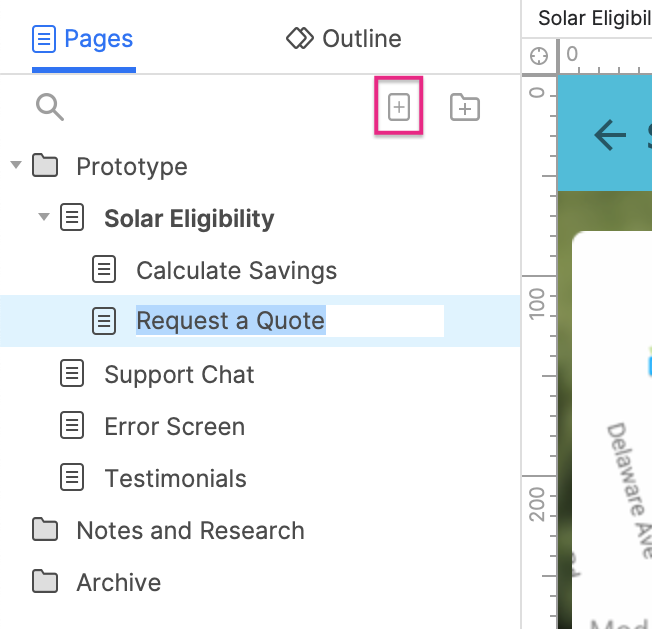Select the Calculate Savings page
Viewport: 652px width, 629px height.
[x=236, y=270]
